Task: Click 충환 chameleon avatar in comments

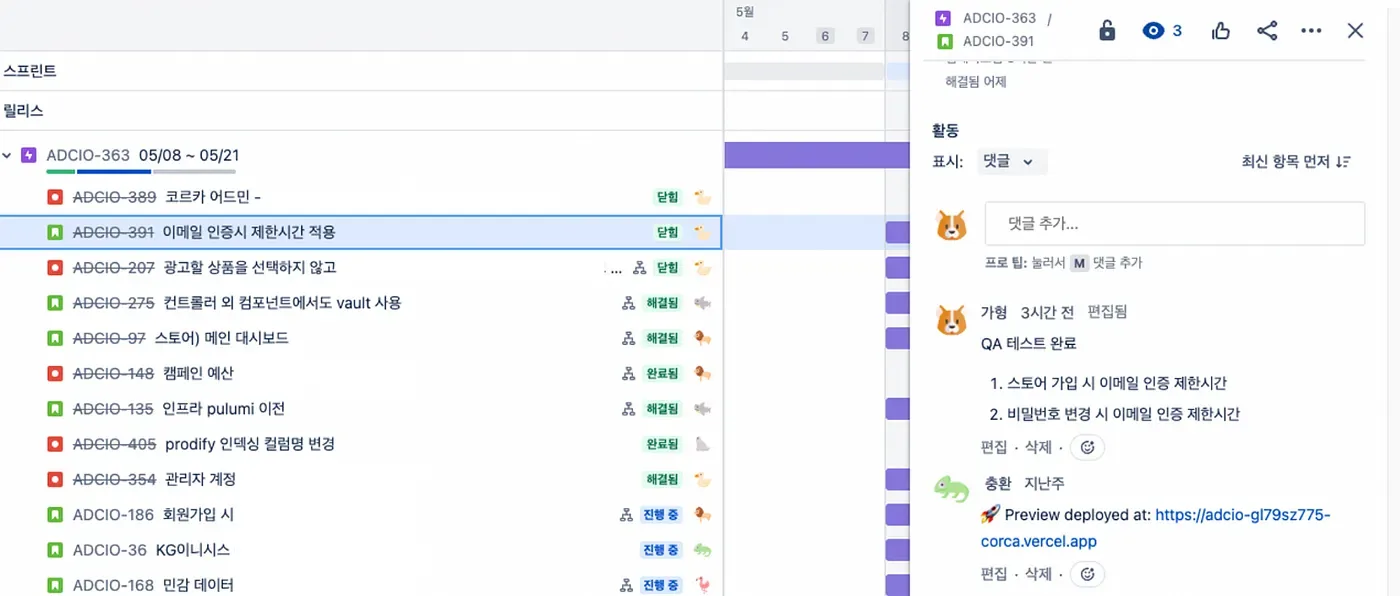Action: (951, 488)
